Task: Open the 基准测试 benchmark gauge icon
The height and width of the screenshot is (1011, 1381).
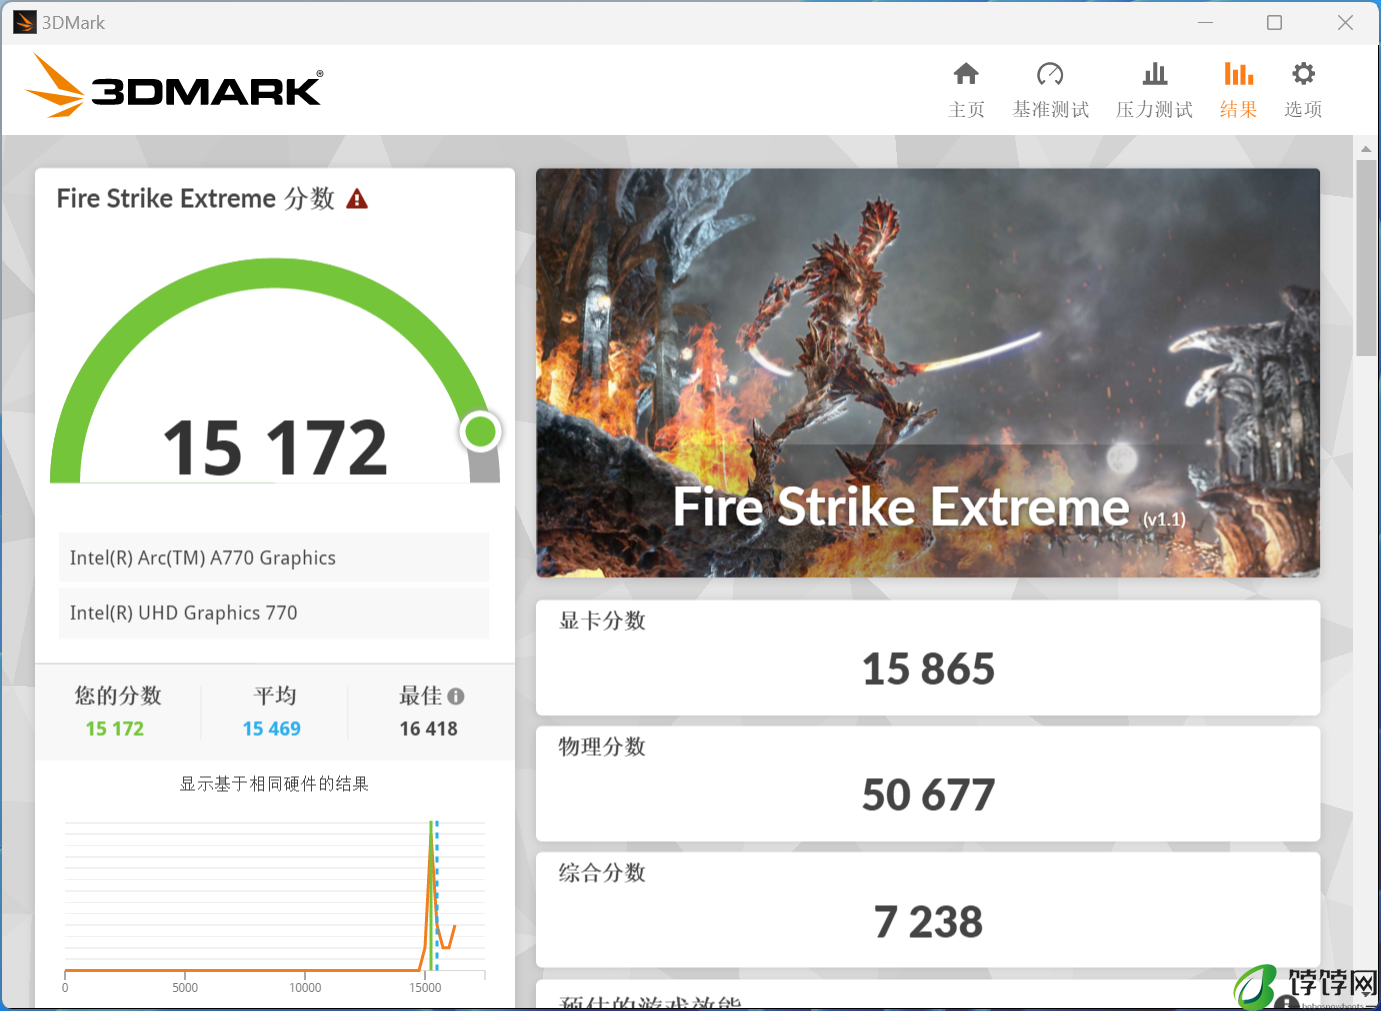Action: coord(1050,74)
